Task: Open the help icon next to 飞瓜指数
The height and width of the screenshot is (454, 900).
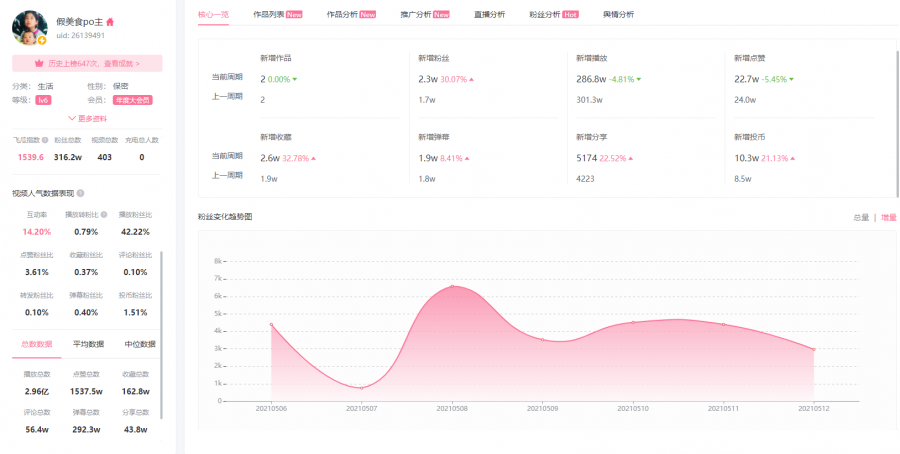Action: pyautogui.click(x=45, y=140)
